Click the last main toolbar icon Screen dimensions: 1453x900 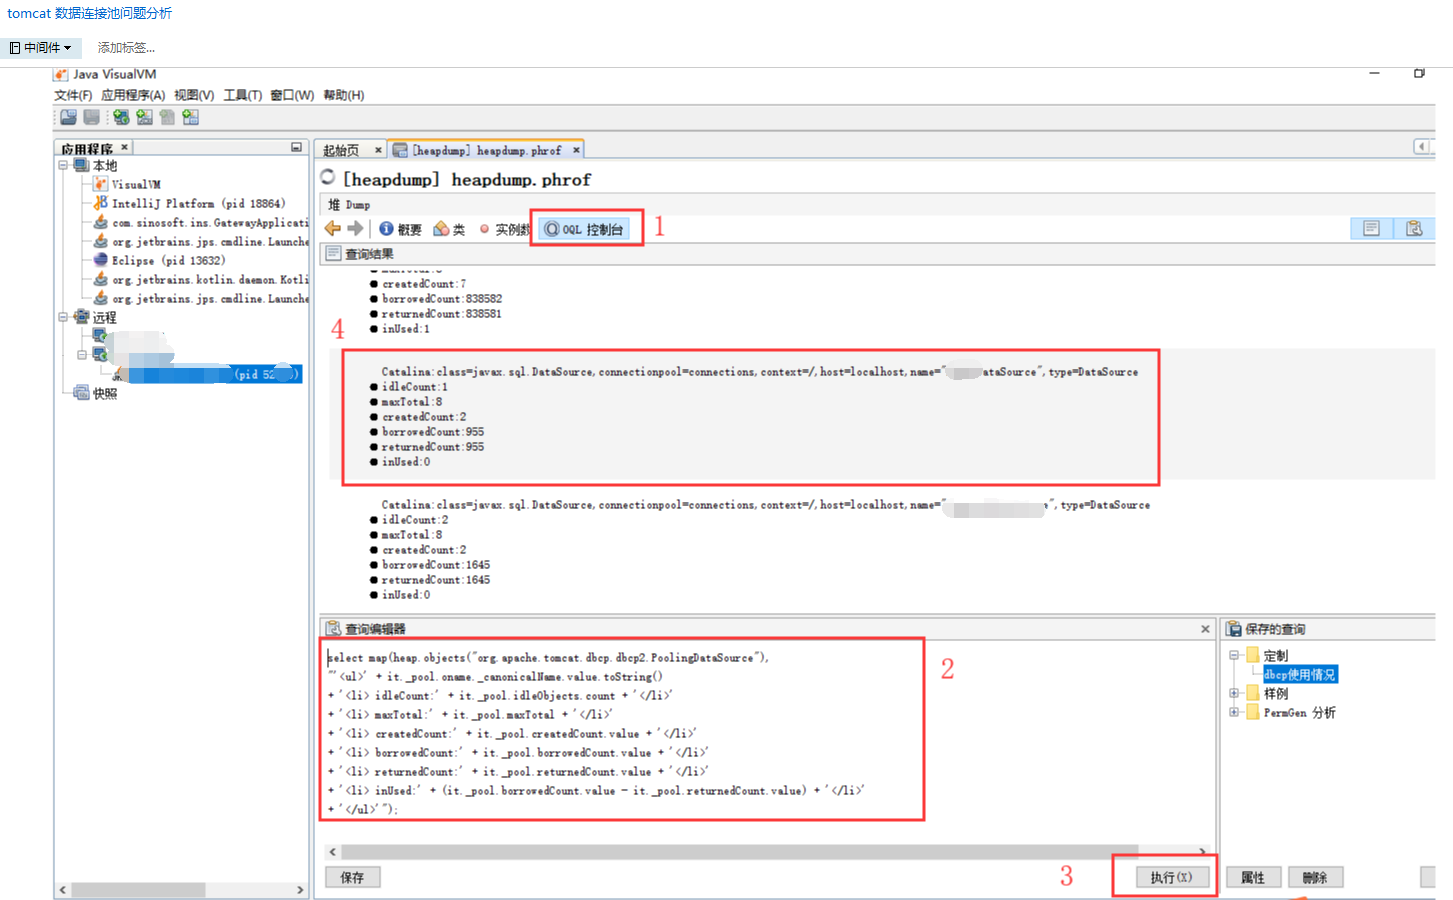(191, 117)
